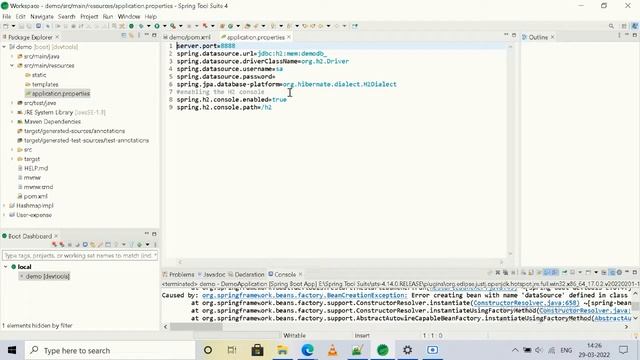This screenshot has width=640, height=360.
Task: Click the Boot Dashboard filter text field
Action: (80, 256)
